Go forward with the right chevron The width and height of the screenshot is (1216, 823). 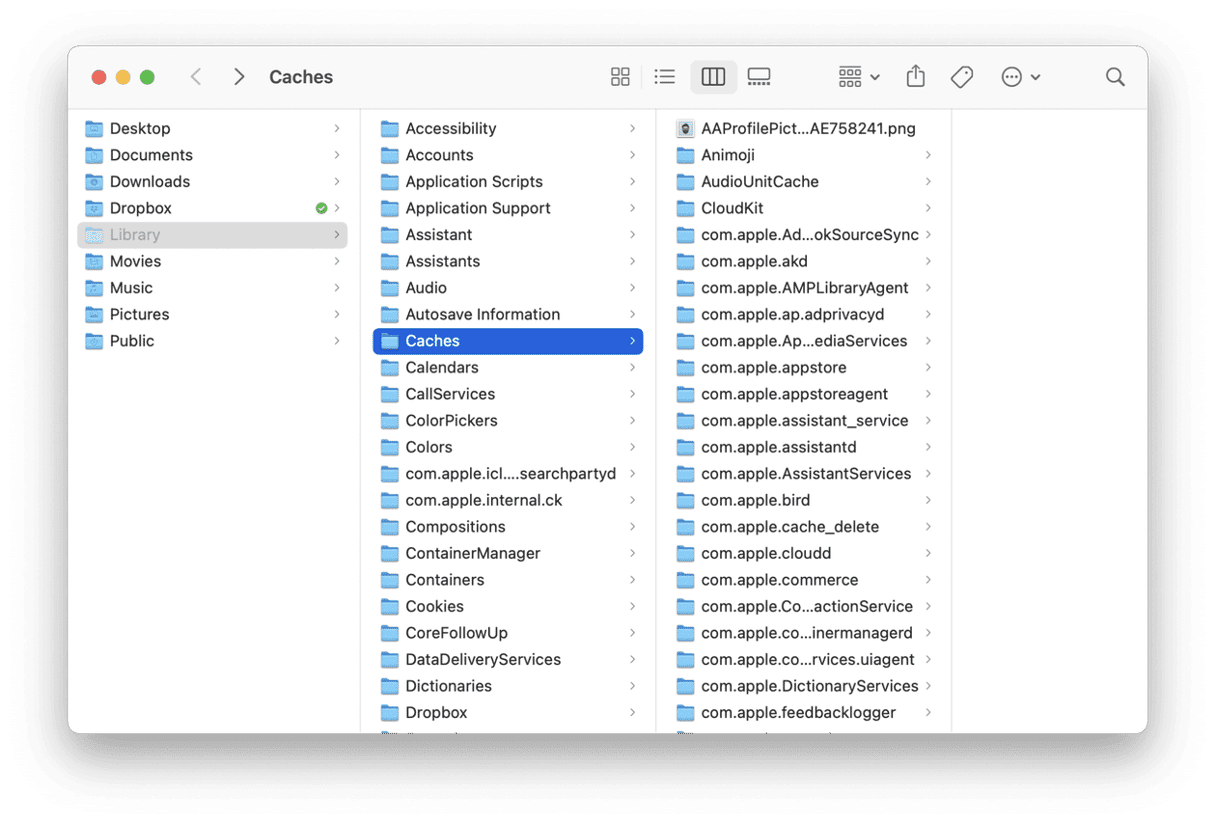[239, 77]
